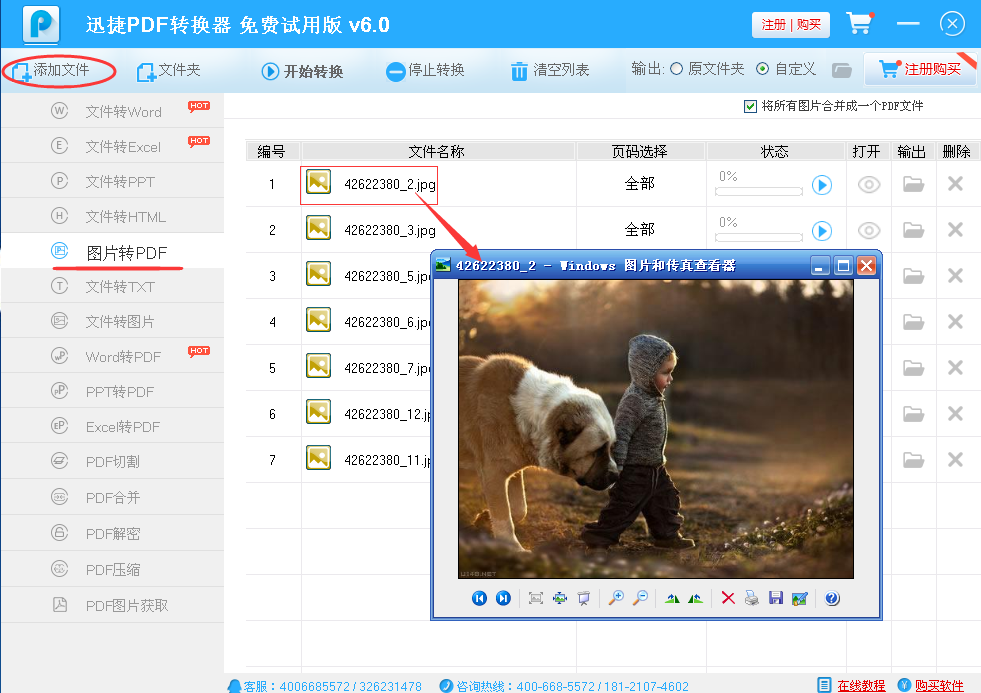Image resolution: width=981 pixels, height=693 pixels.
Task: Click 全部 page selection for row 1
Action: coord(639,184)
